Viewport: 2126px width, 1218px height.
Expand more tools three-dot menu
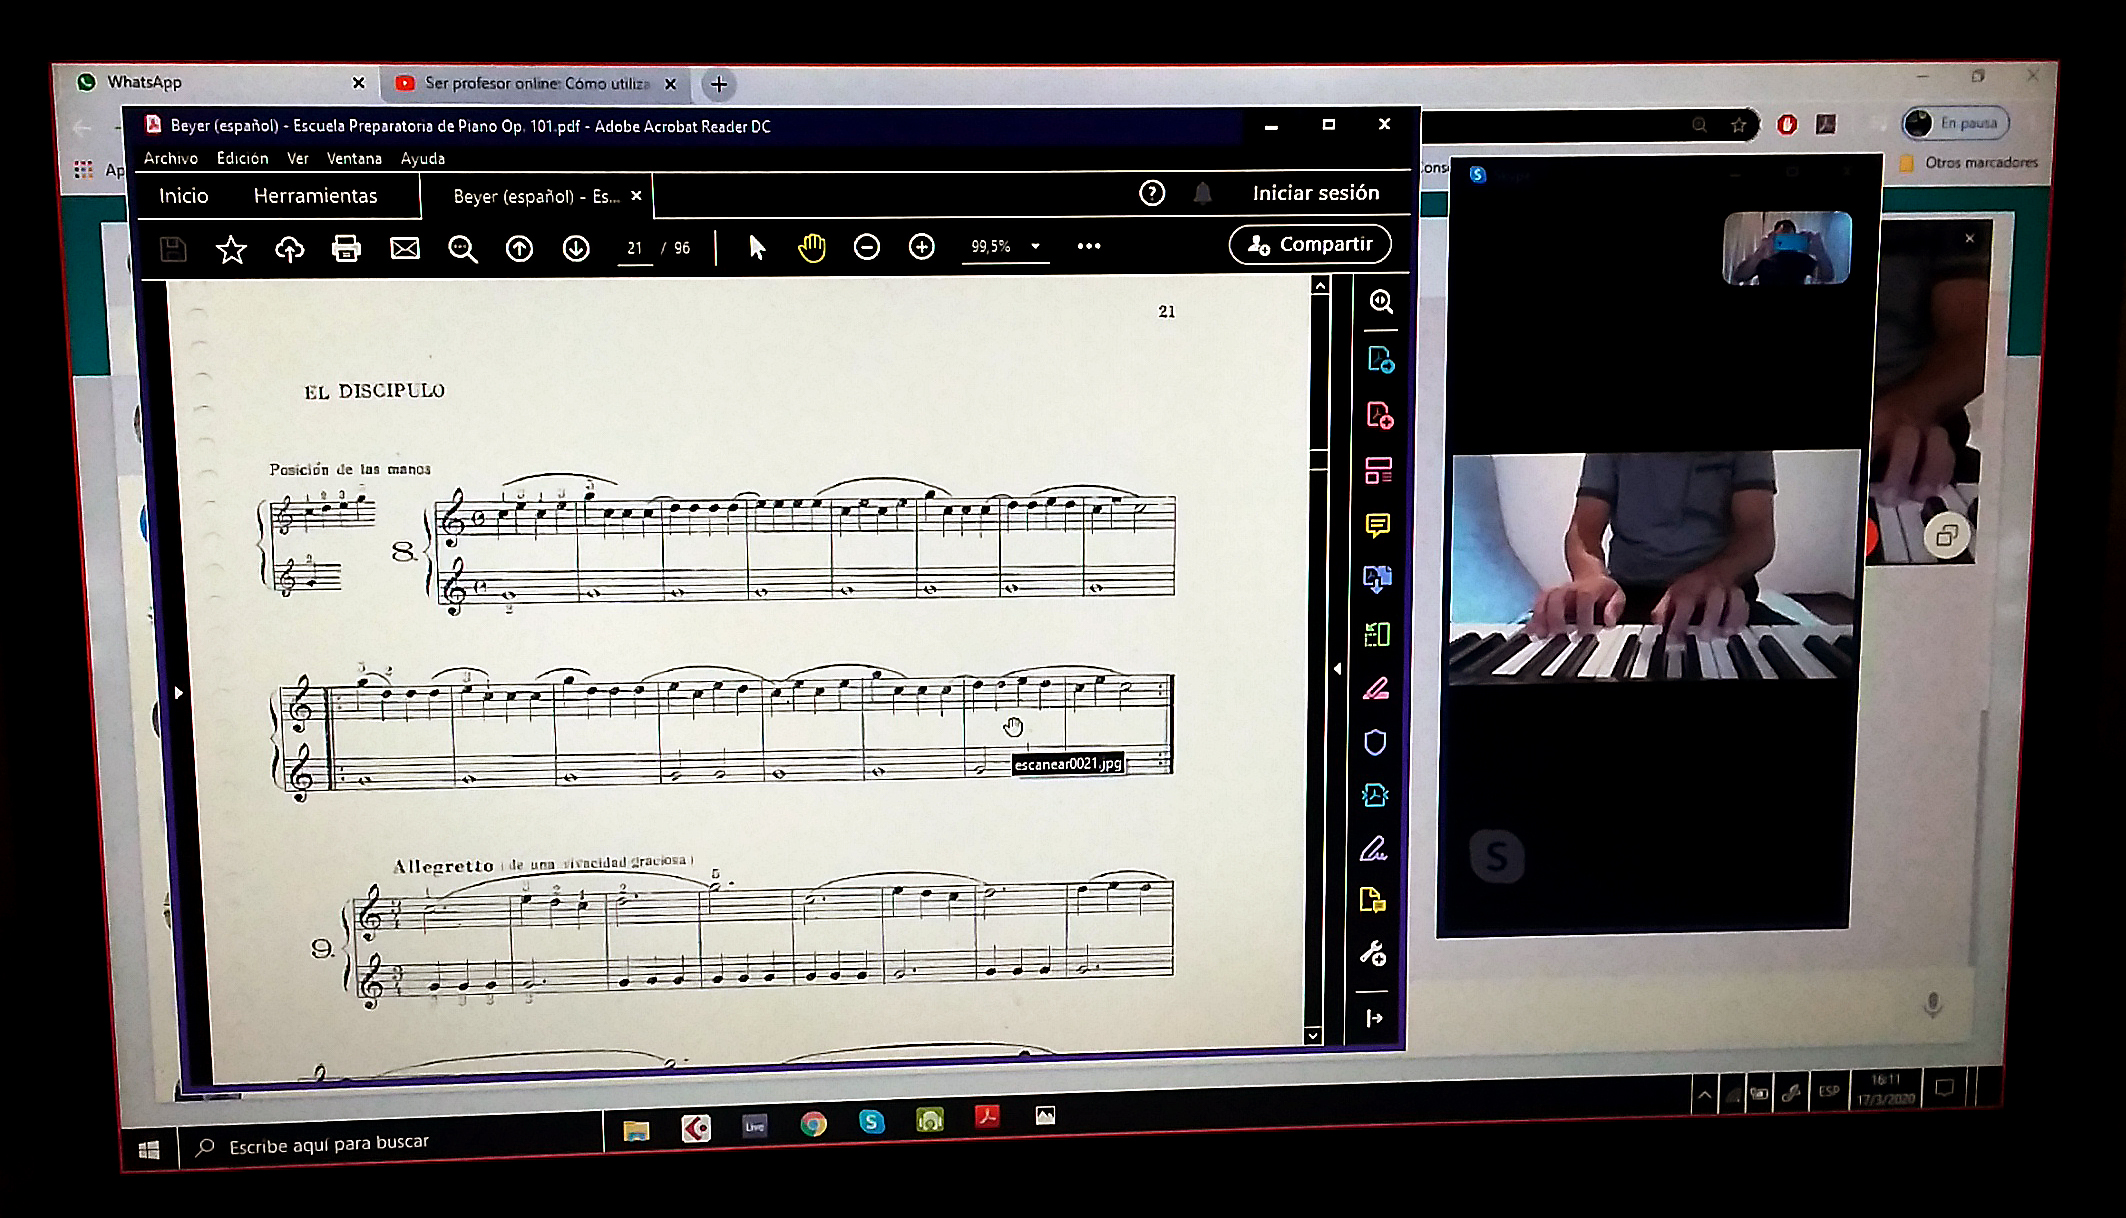click(1088, 246)
